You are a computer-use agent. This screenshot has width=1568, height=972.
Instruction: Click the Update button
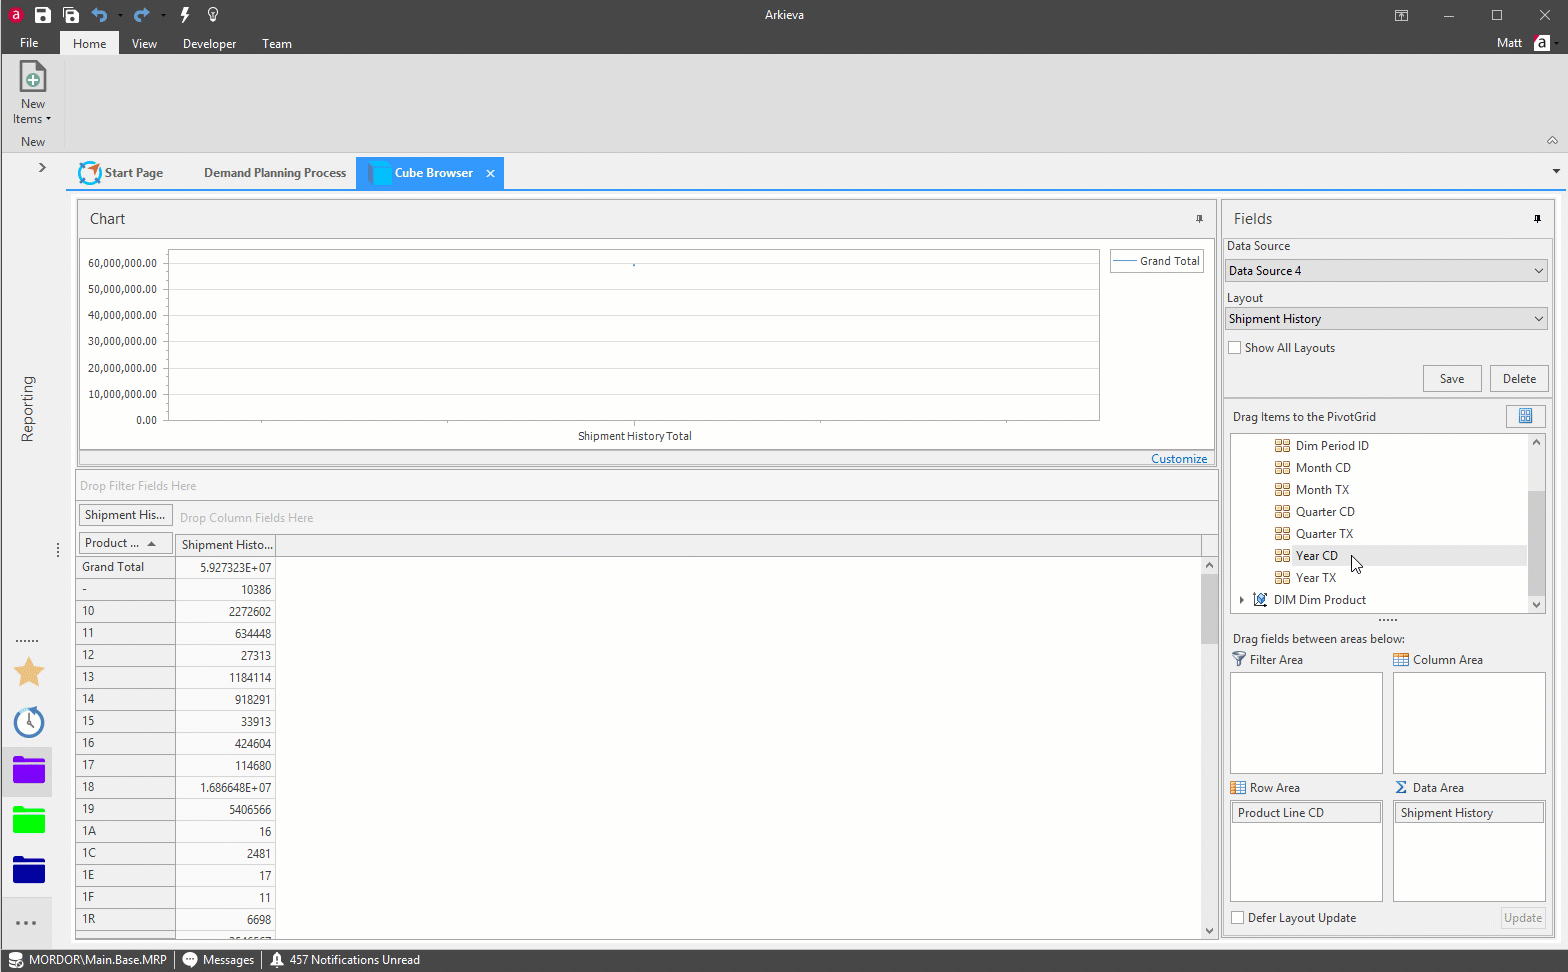coord(1523,918)
